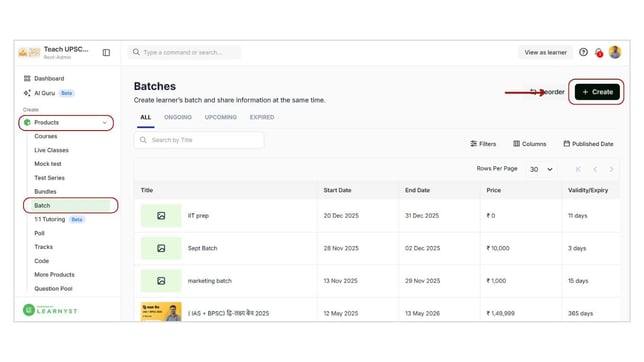This screenshot has width=644, height=362.
Task: Switch to the ONGOING tab
Action: point(178,117)
